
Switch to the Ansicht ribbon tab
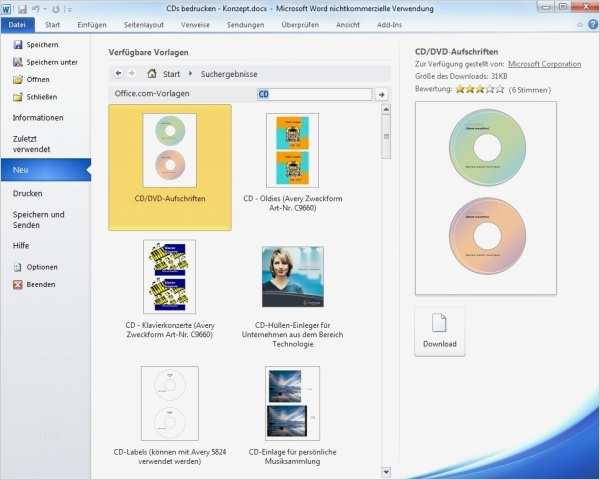click(348, 25)
